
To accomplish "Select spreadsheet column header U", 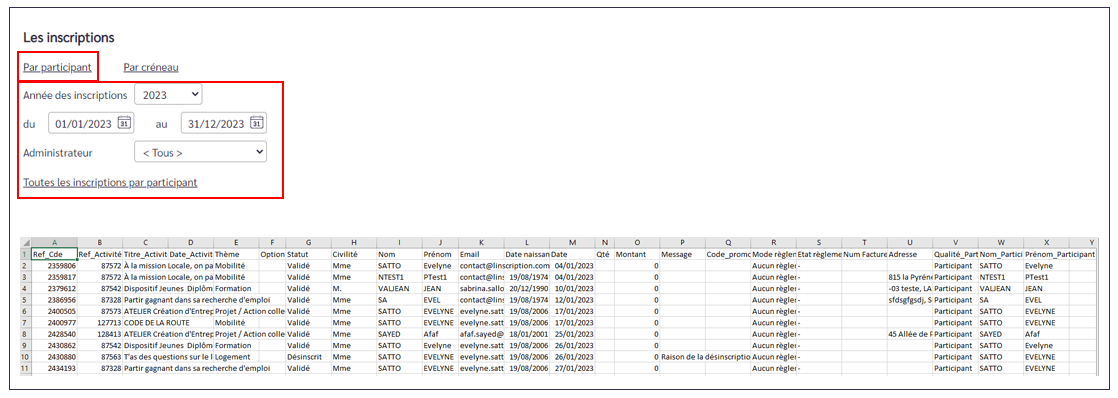I will (x=910, y=244).
